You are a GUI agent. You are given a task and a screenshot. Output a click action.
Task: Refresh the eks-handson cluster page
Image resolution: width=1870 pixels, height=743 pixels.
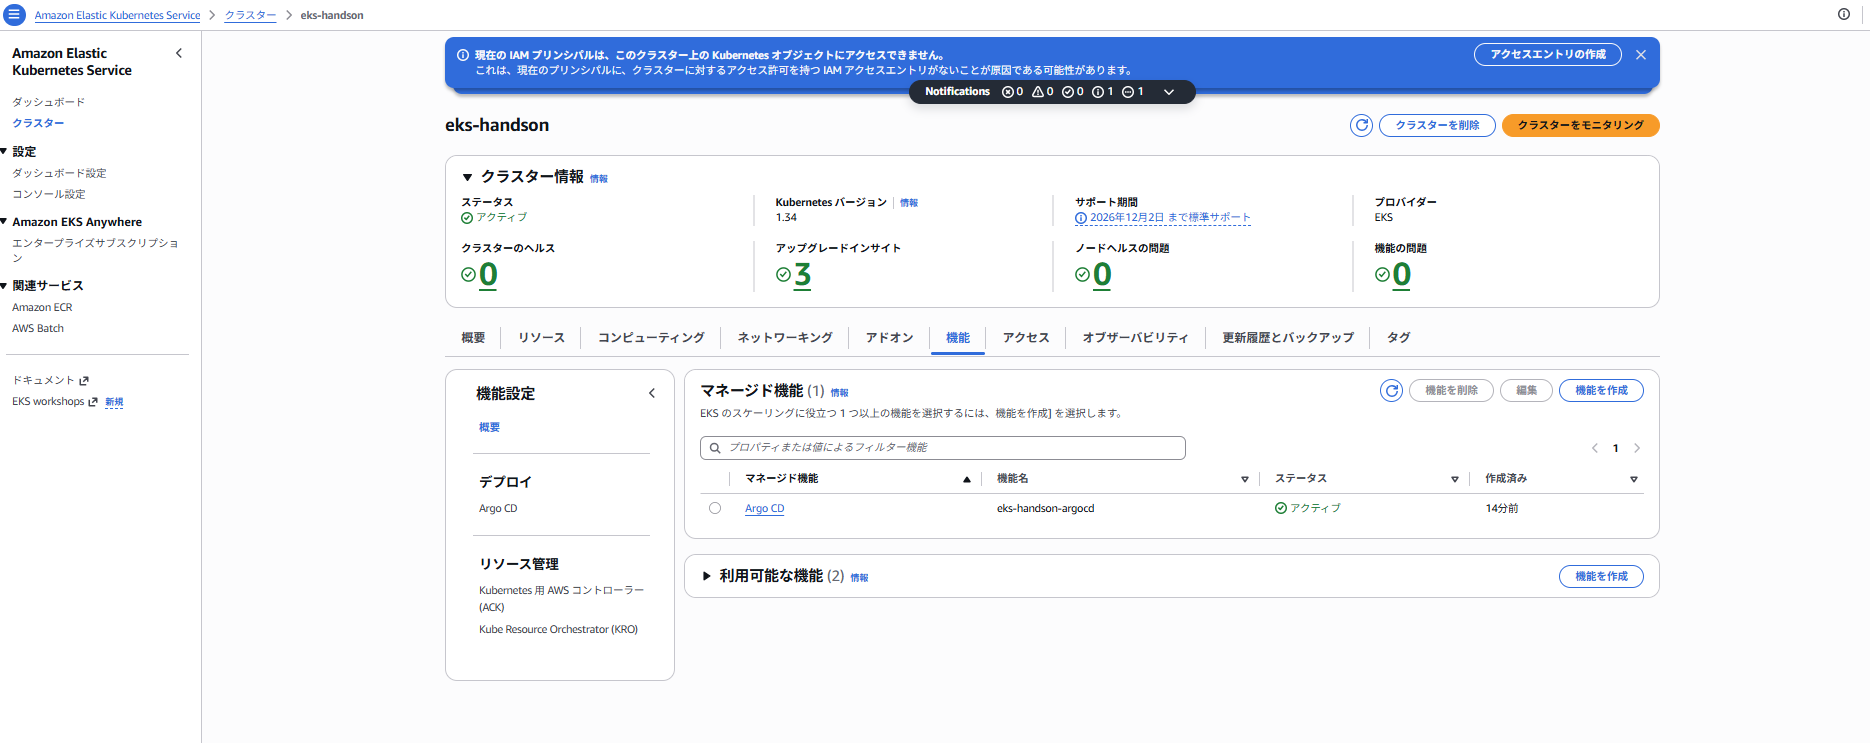[1361, 125]
